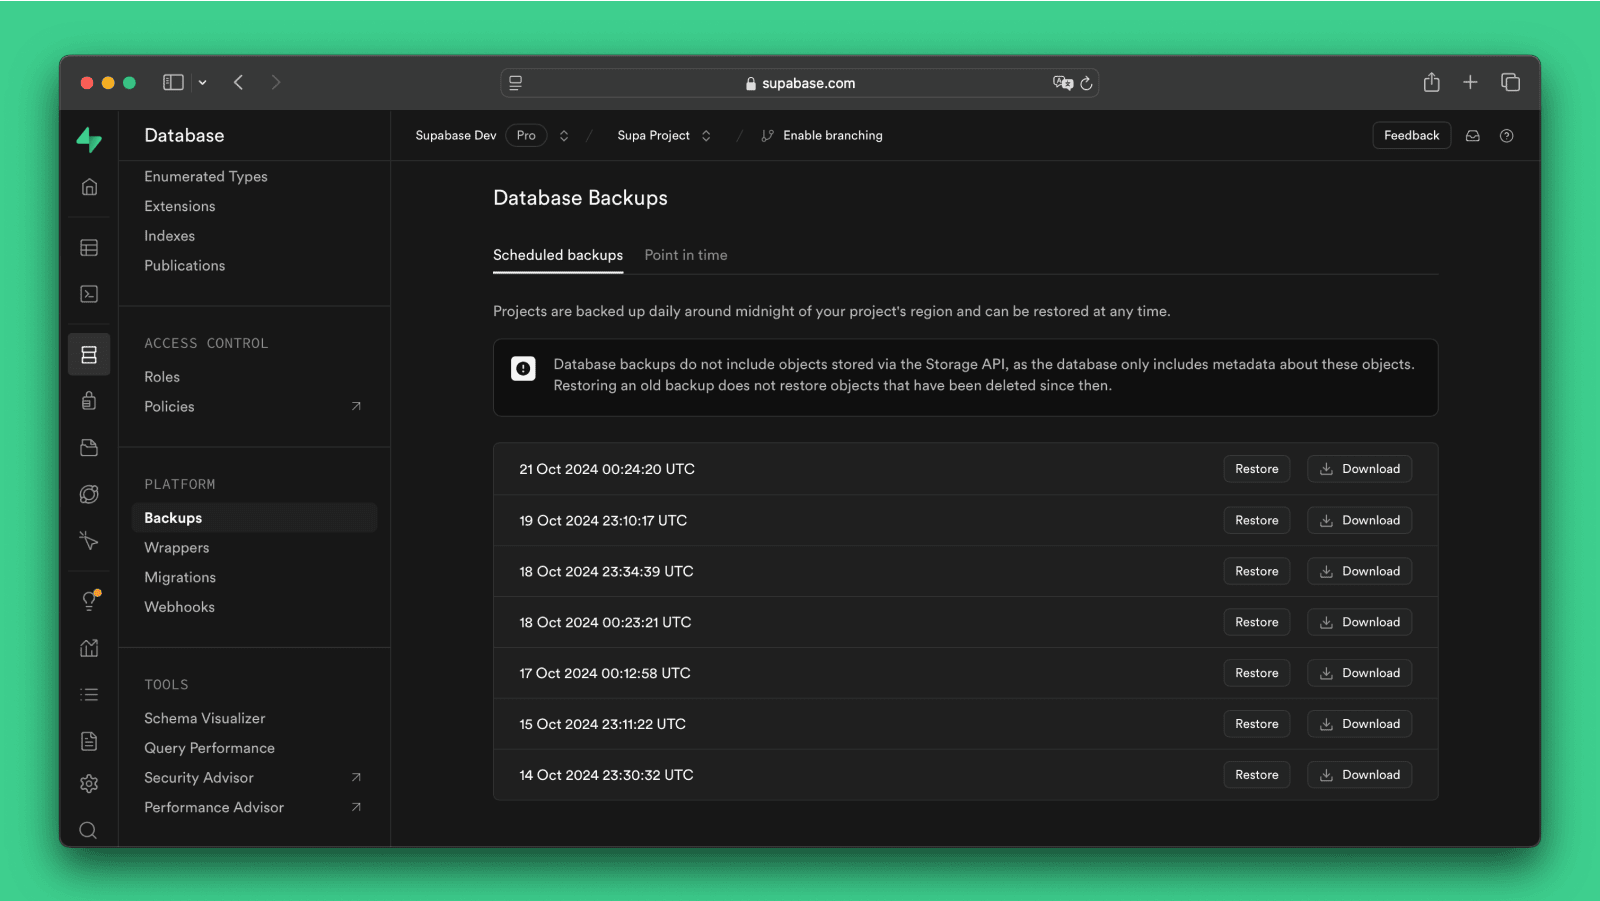Open Wrappers under Platform

point(177,548)
